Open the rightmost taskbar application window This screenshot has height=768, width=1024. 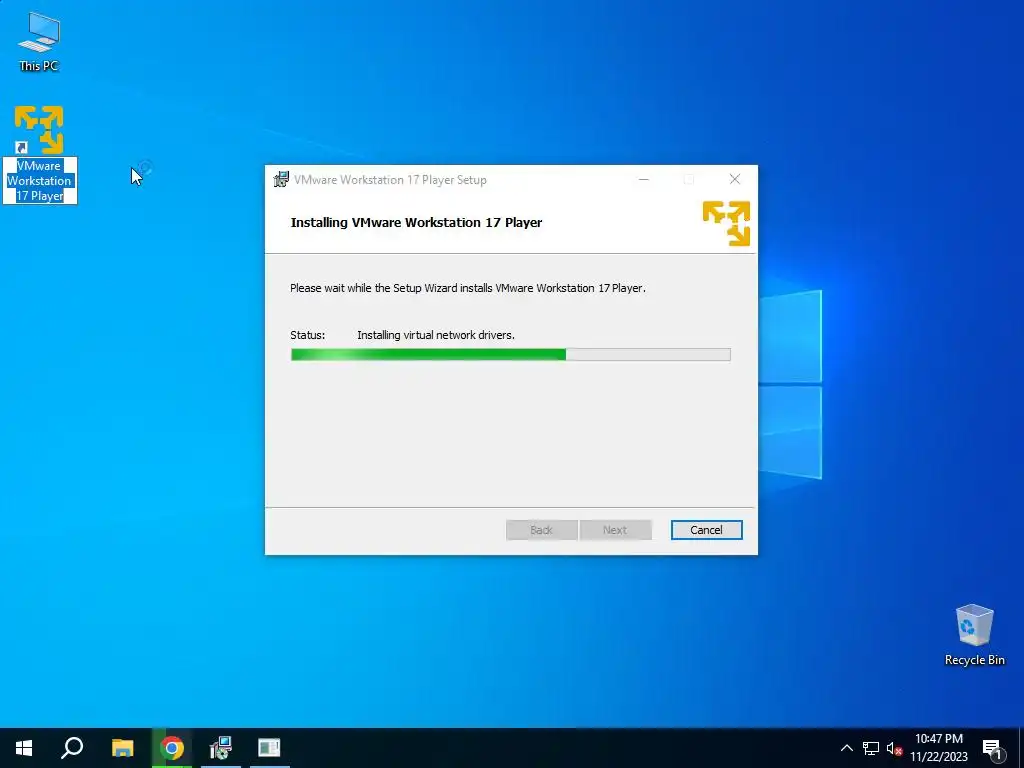pos(269,748)
